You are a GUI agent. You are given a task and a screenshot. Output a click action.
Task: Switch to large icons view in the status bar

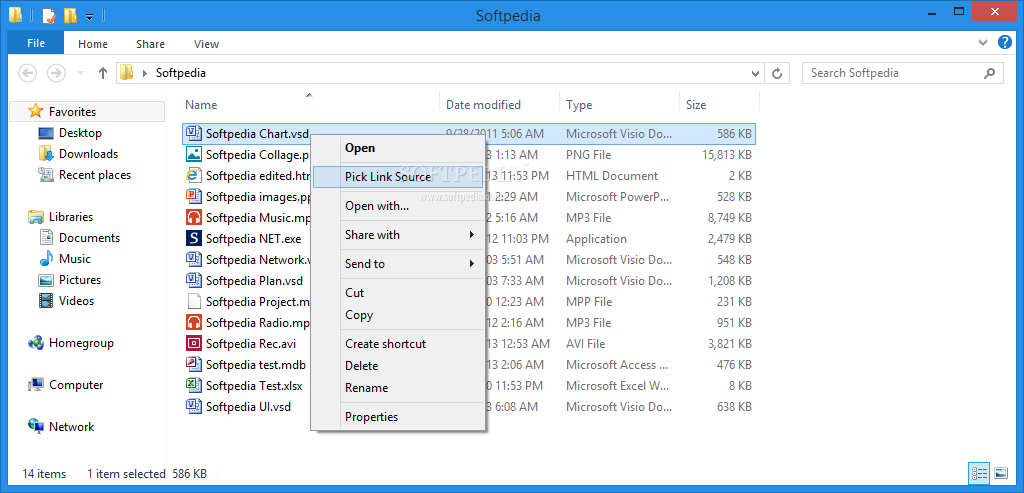pos(1000,473)
